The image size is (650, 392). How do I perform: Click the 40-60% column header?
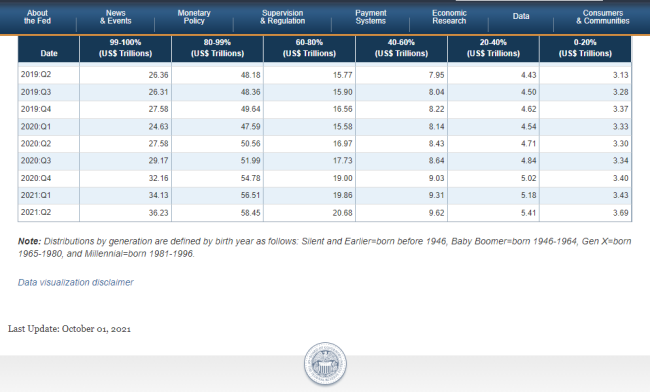(401, 49)
